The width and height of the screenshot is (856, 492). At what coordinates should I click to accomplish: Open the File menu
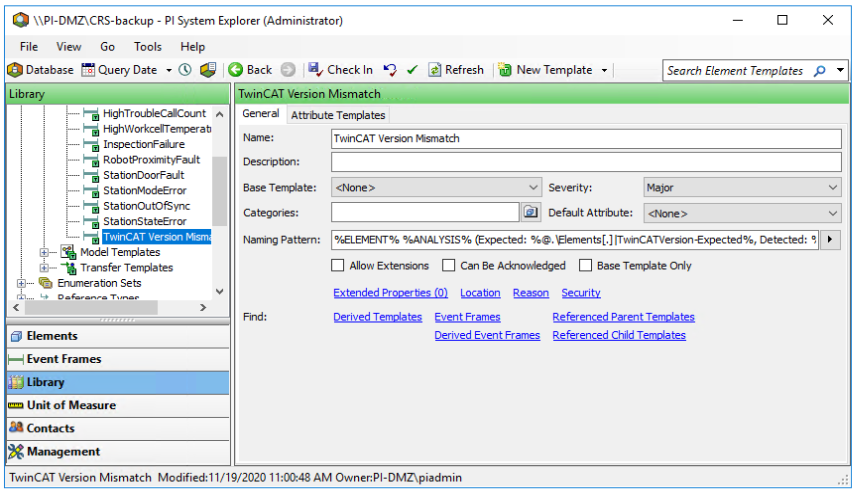click(28, 47)
